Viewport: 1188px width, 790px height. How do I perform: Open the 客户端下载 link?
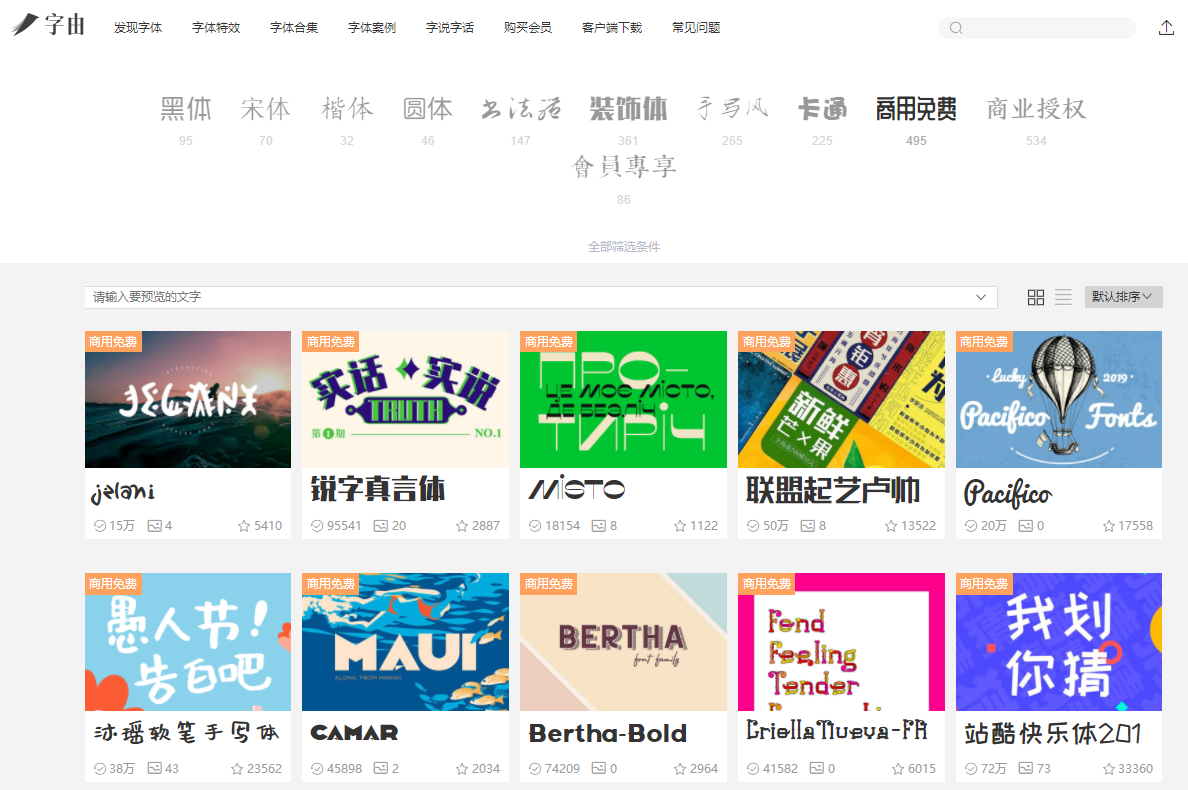pyautogui.click(x=612, y=28)
